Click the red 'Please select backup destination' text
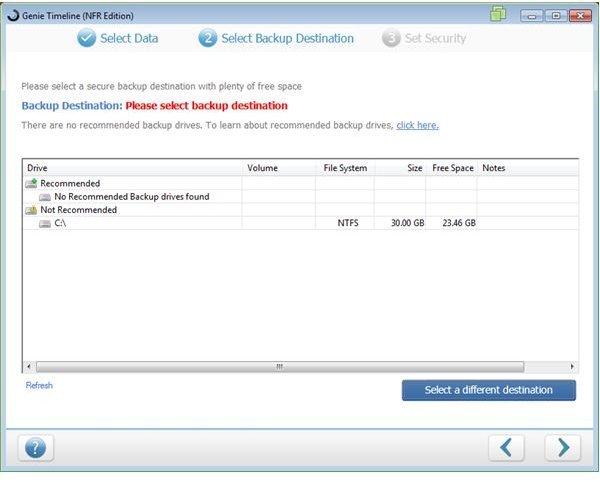Image resolution: width=600 pixels, height=482 pixels. click(207, 106)
